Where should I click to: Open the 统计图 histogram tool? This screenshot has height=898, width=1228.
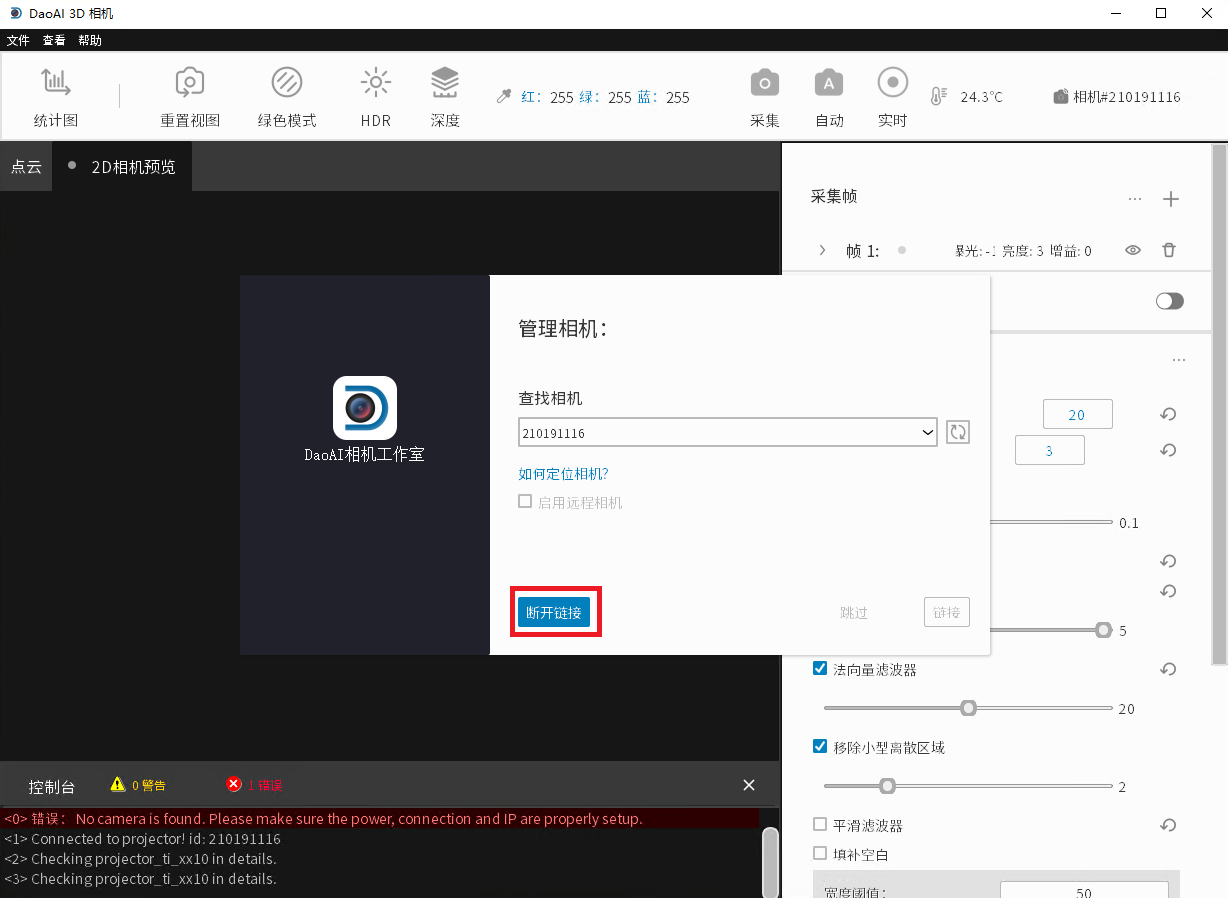pos(55,97)
